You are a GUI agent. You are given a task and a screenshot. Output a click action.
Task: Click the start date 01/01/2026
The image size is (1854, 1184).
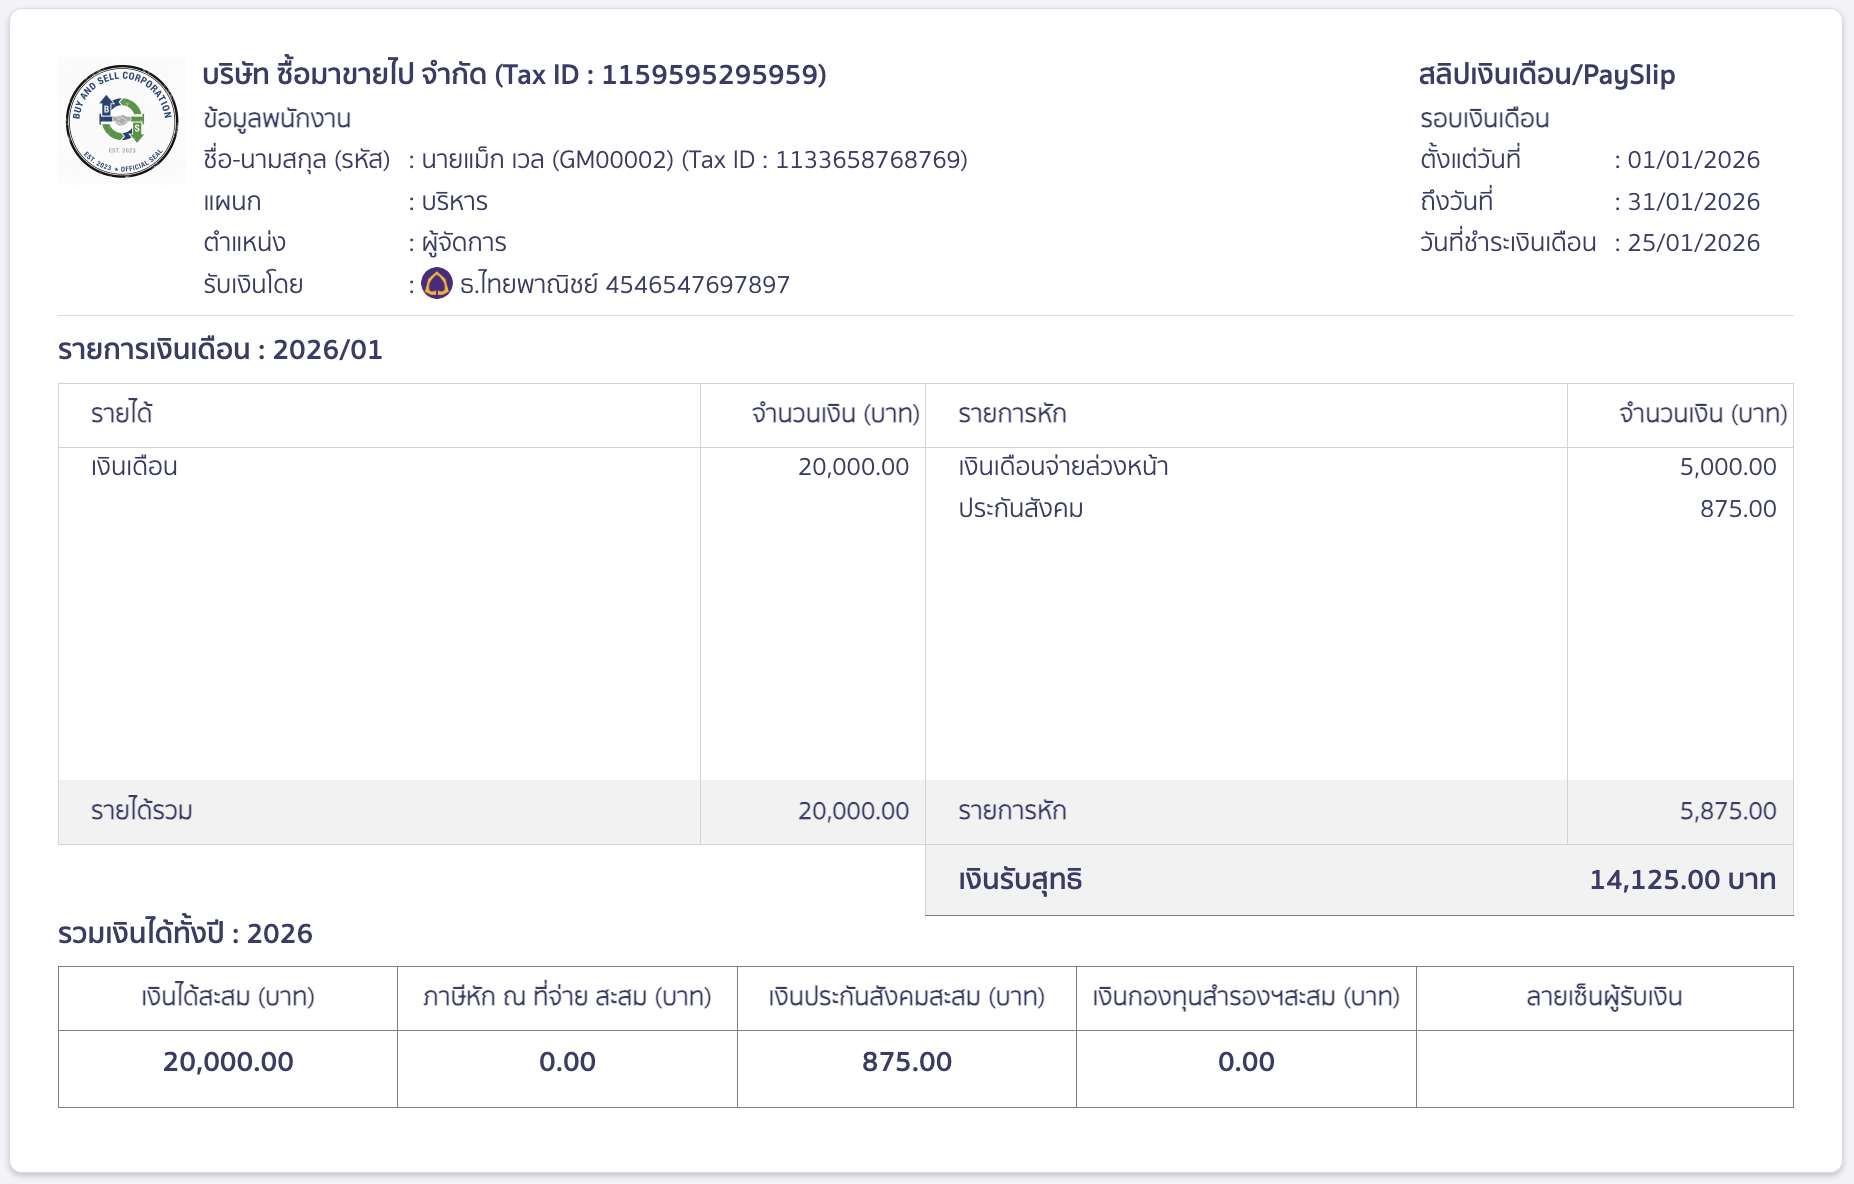[1693, 160]
